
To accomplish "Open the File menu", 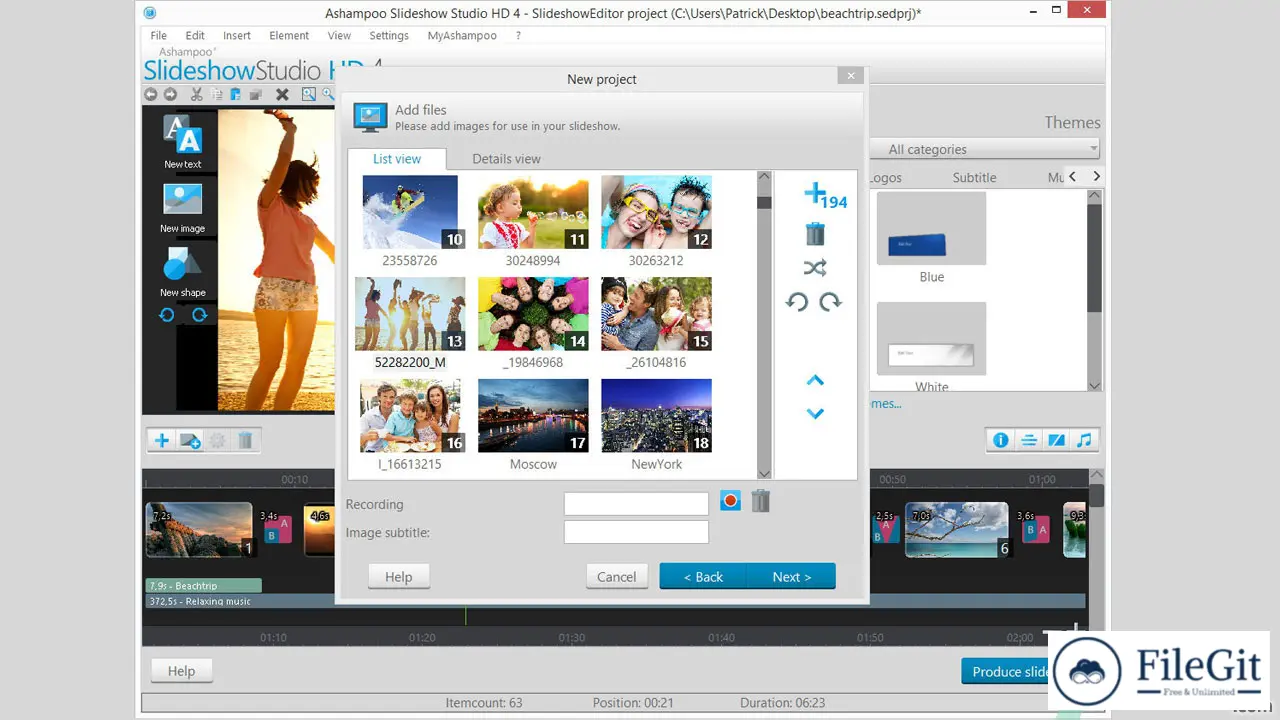I will click(x=159, y=35).
